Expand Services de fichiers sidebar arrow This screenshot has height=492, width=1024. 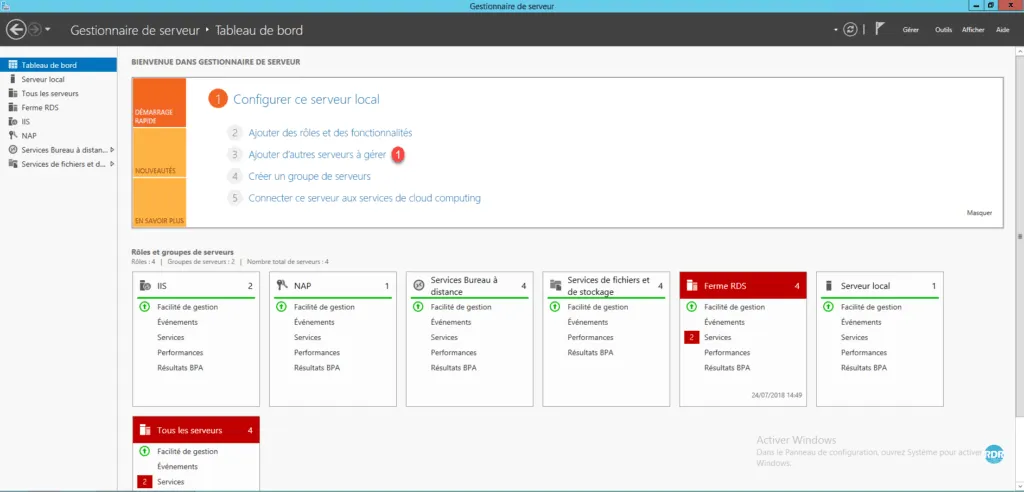click(x=112, y=164)
